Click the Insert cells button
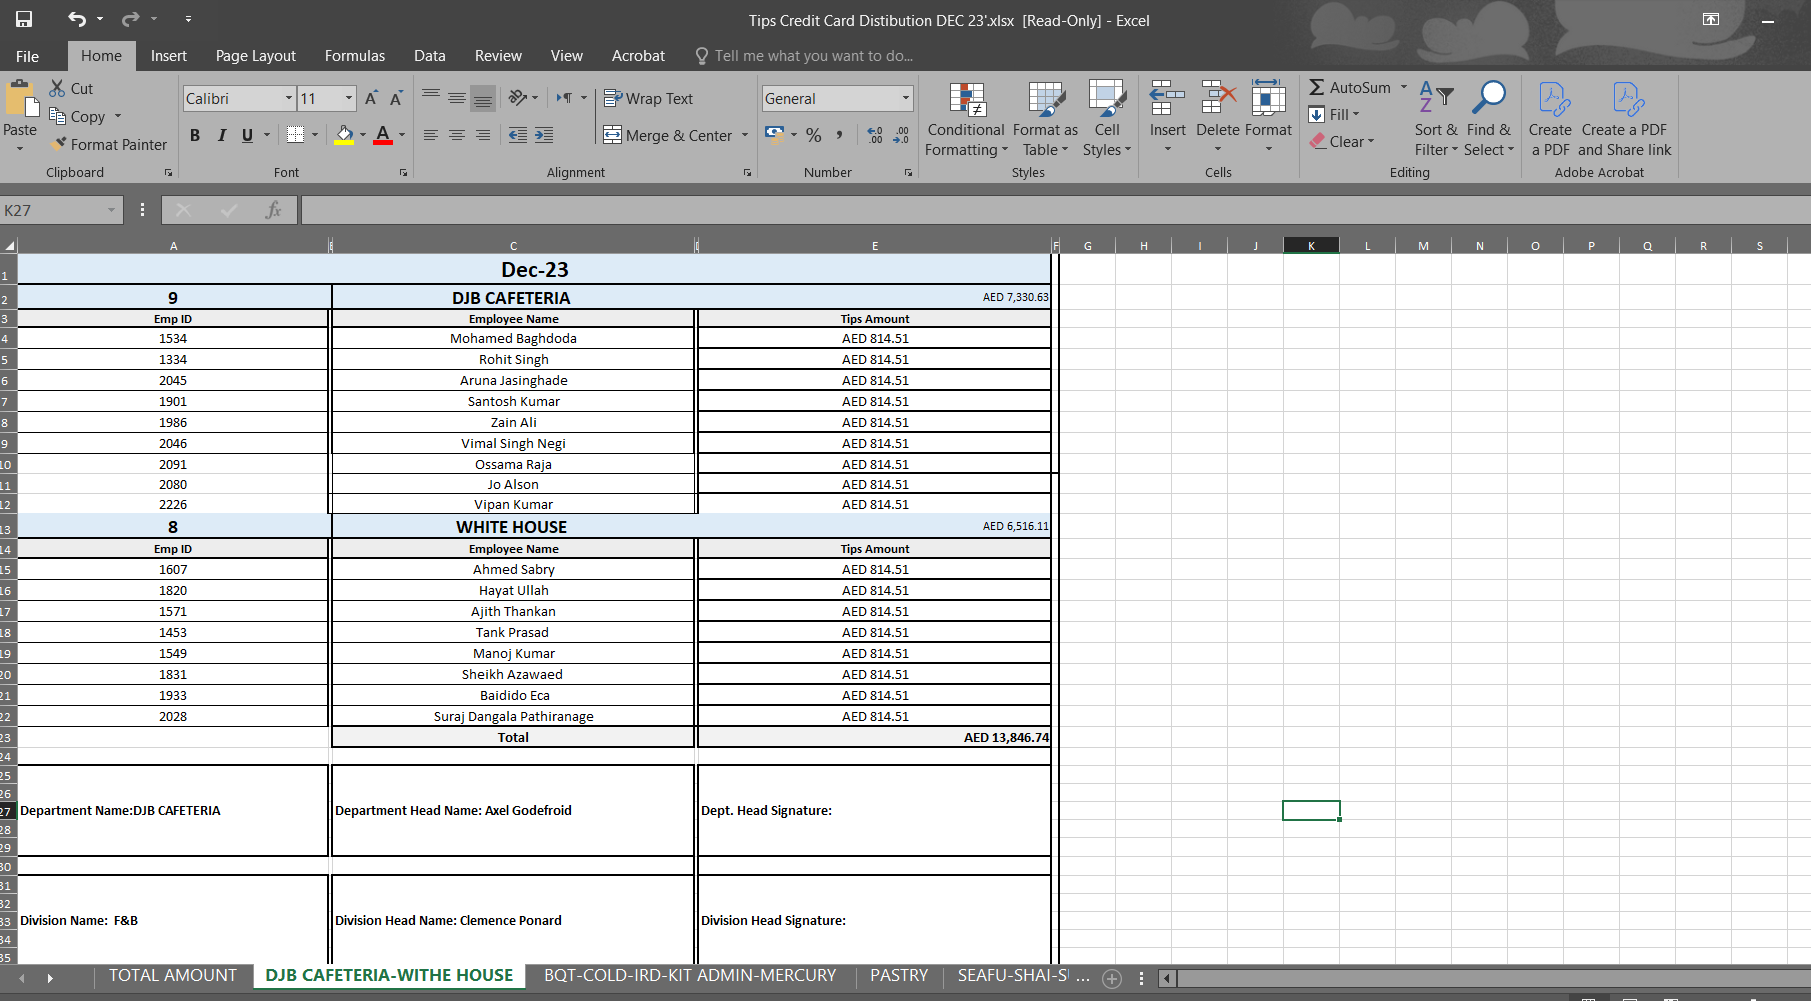Viewport: 1811px width, 1001px height. coord(1167,119)
